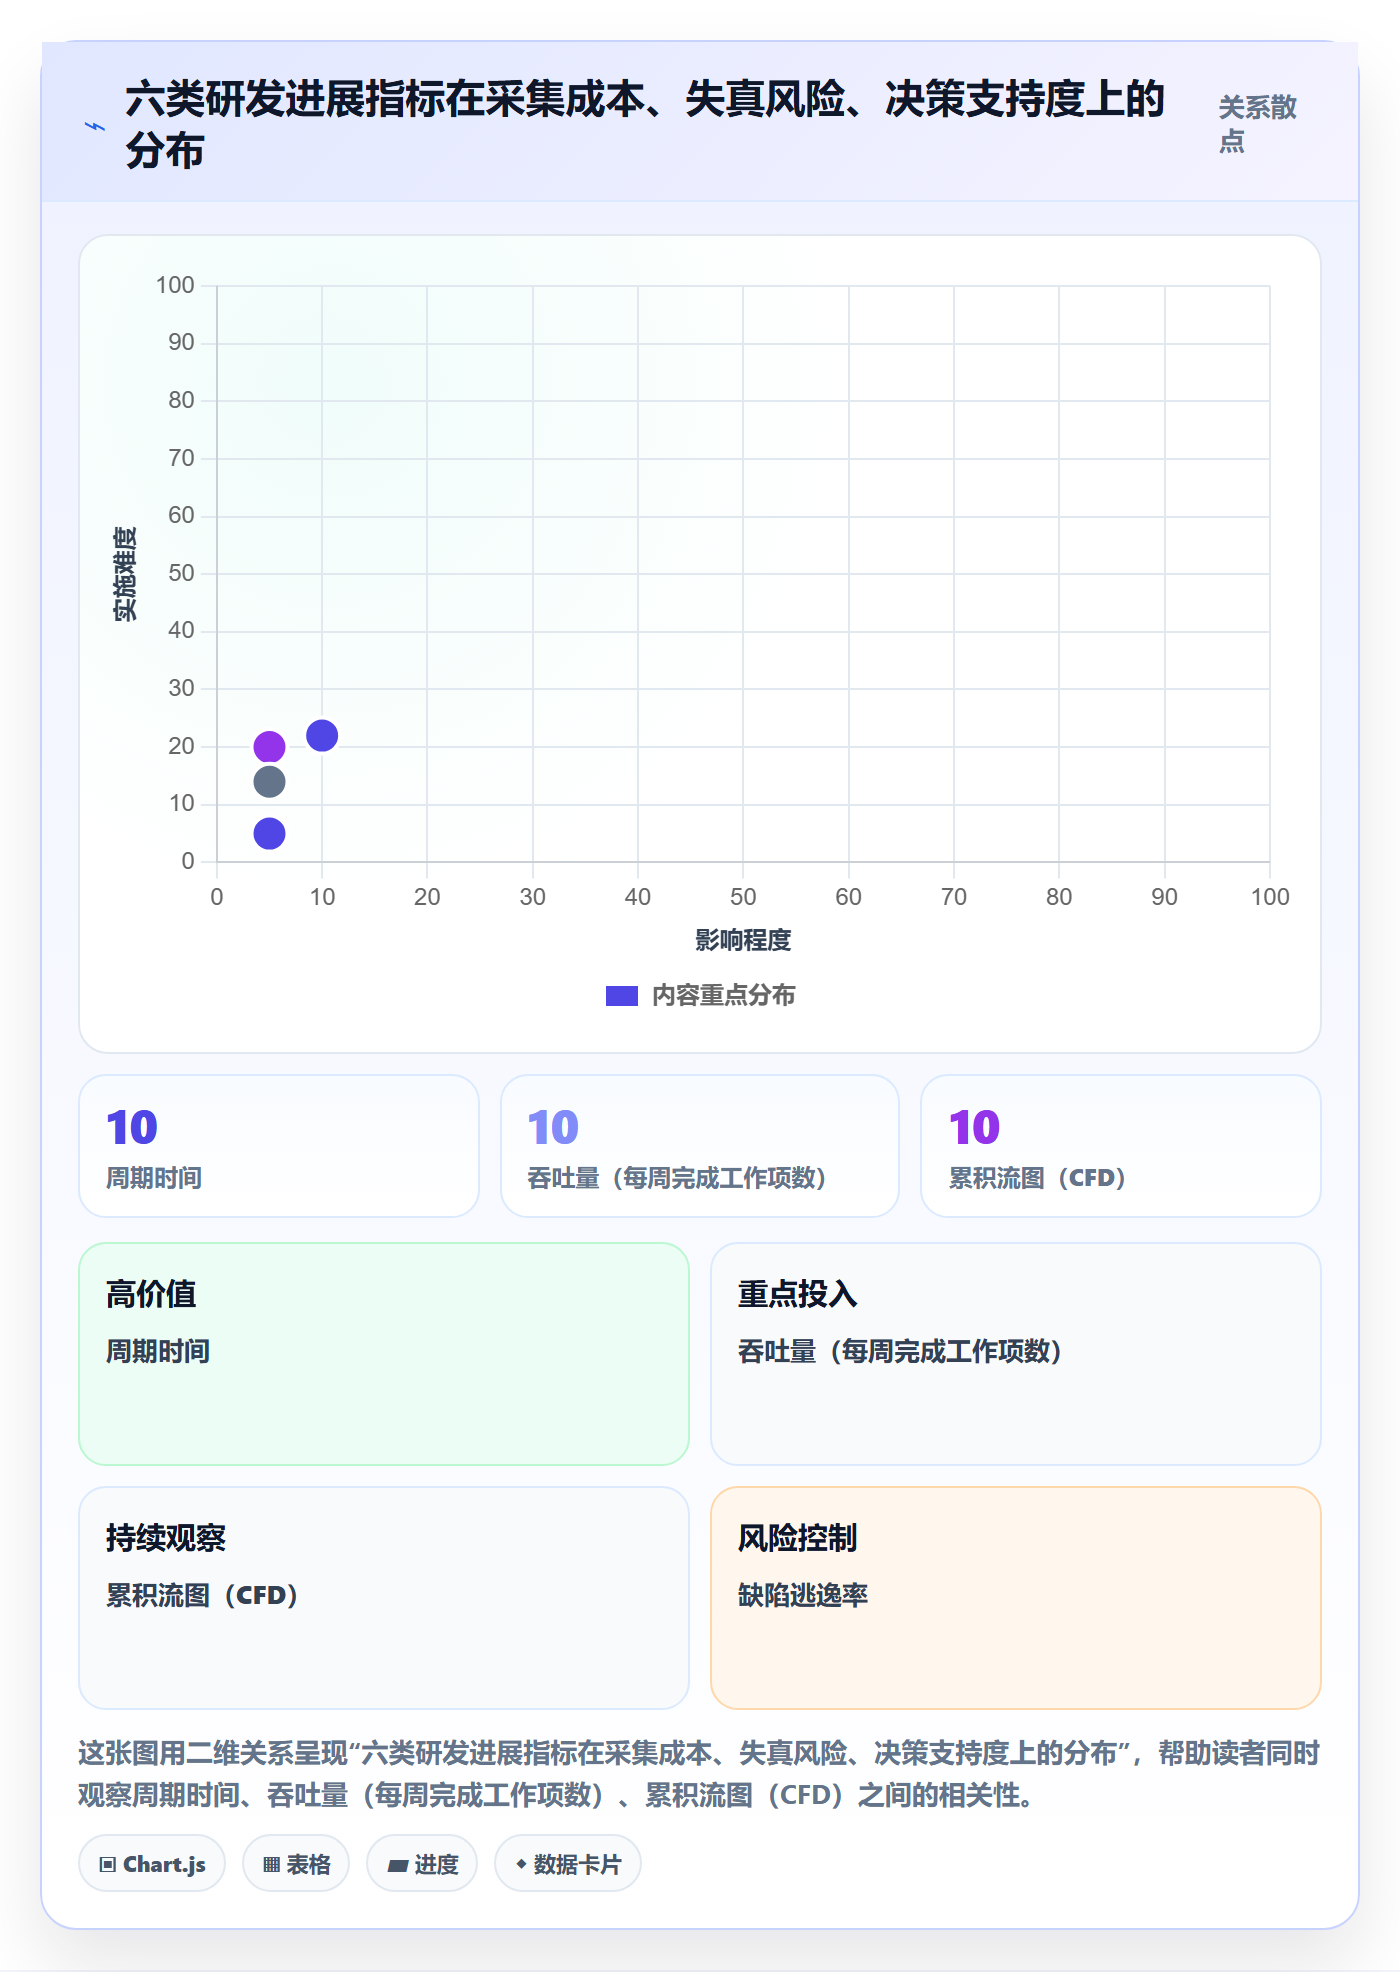Click the 周期时间 text inside the 高价值 card

tap(158, 1351)
